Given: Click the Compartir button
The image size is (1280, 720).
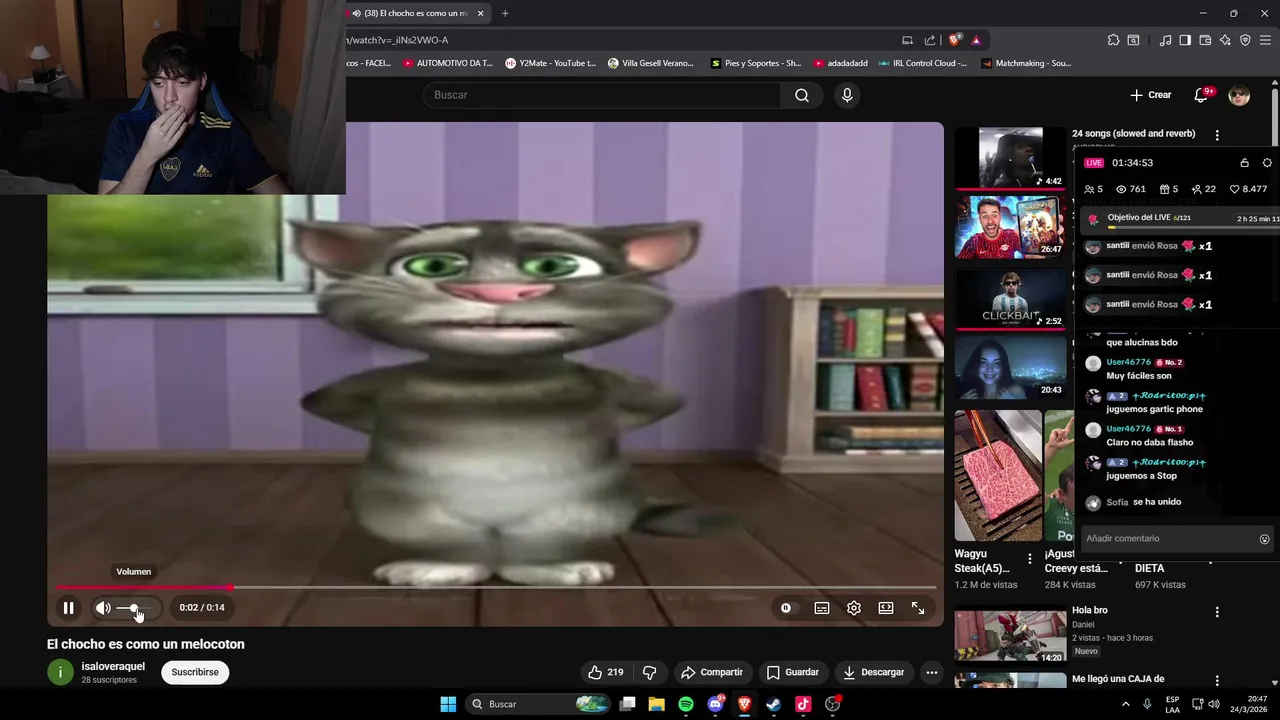Looking at the screenshot, I should [711, 672].
